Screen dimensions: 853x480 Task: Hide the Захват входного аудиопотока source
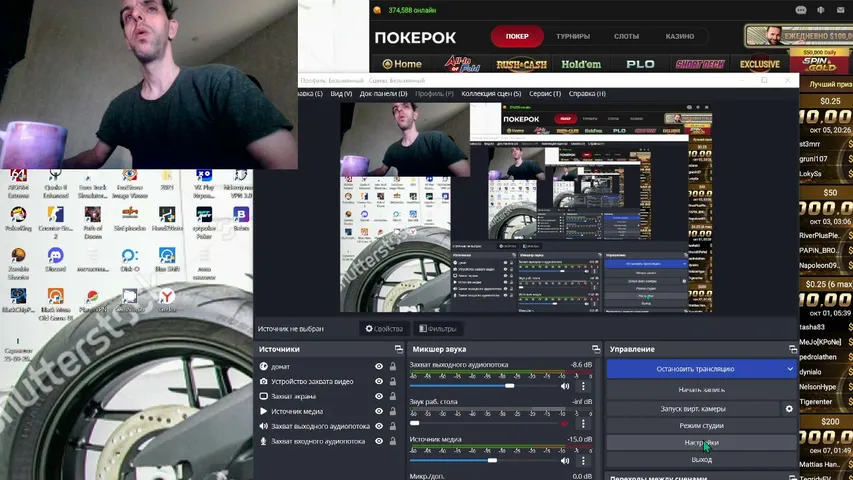coord(379,441)
